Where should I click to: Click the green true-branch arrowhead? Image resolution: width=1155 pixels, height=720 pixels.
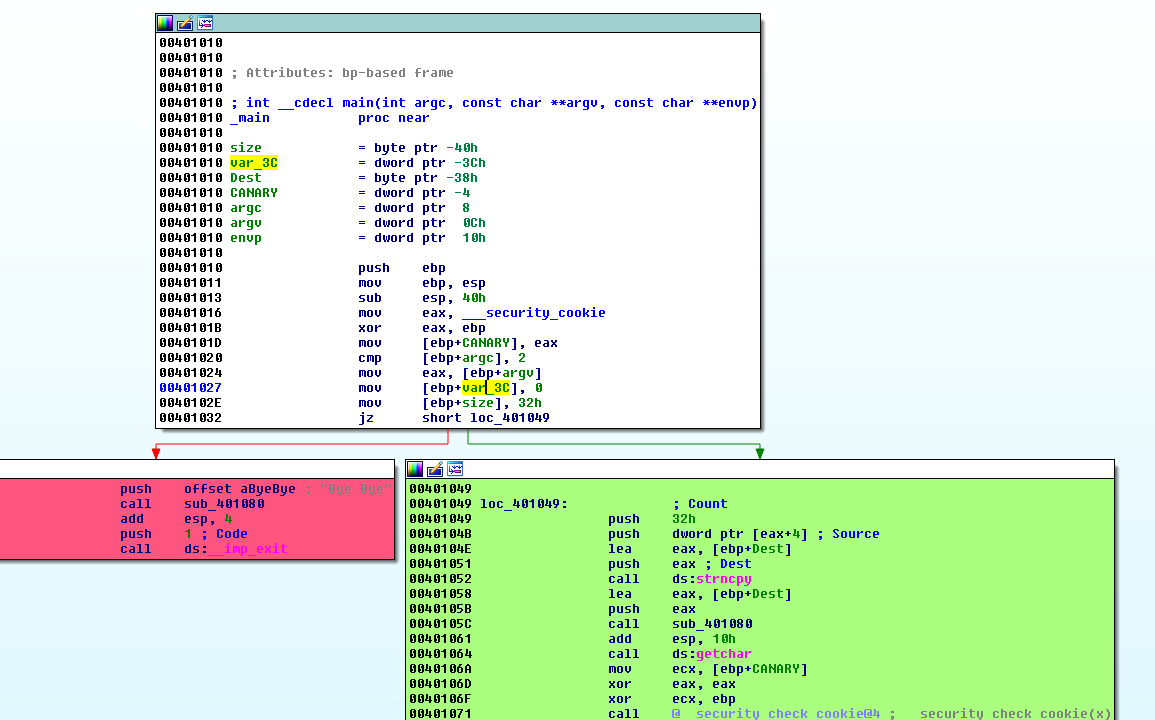[x=760, y=453]
